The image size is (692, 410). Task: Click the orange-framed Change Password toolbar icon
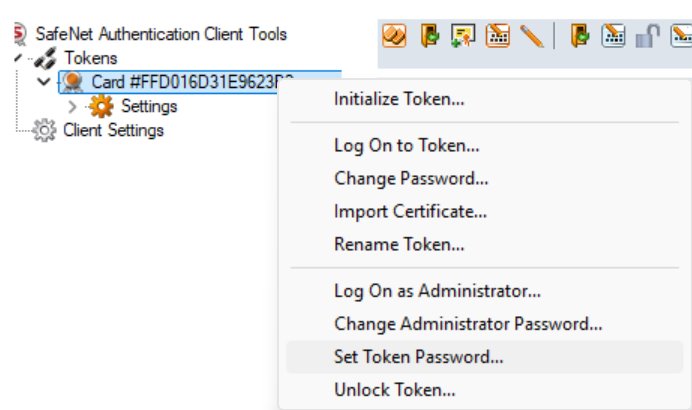point(498,36)
